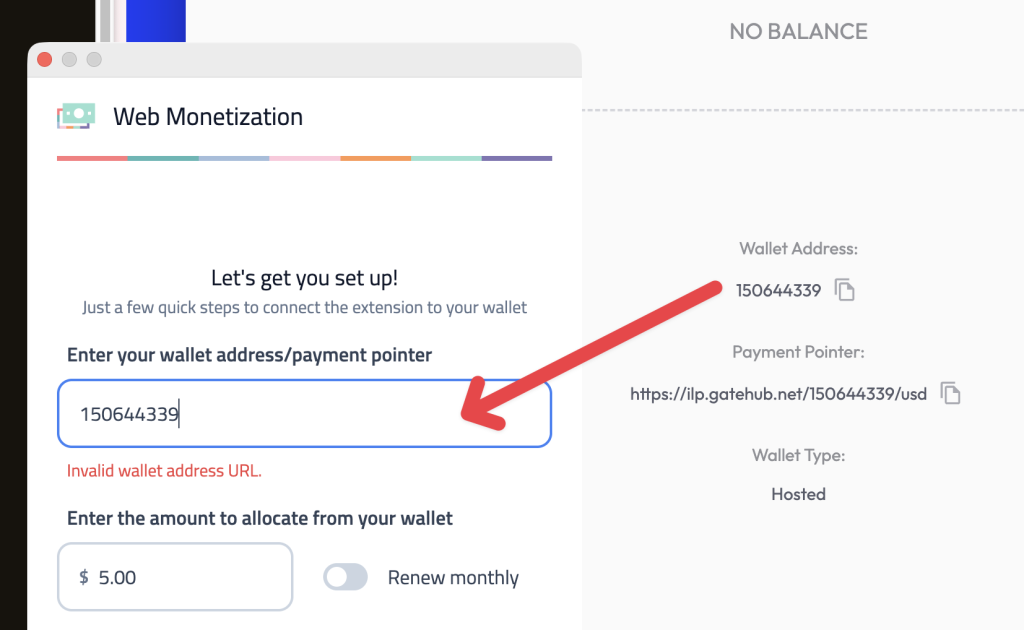Select the ilp.gatehub.net payment pointer URL
The height and width of the screenshot is (630, 1024).
click(x=778, y=394)
